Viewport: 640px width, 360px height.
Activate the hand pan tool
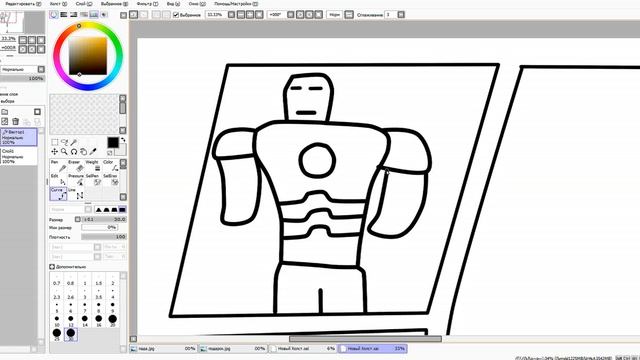[84, 151]
